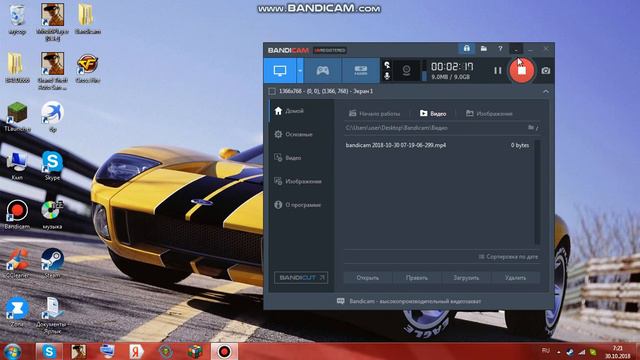The image size is (640, 360).
Task: Open the Steam desktop shortcut
Action: click(x=52, y=263)
